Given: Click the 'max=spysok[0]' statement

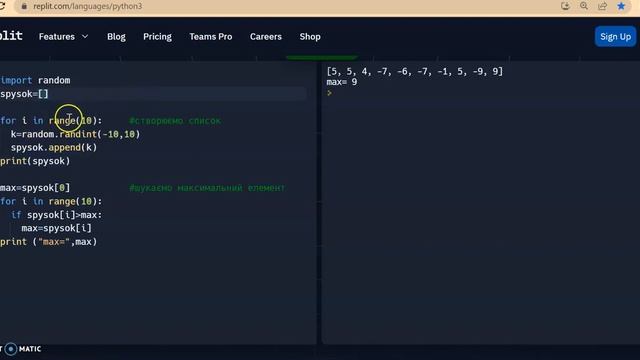Looking at the screenshot, I should coord(35,188).
